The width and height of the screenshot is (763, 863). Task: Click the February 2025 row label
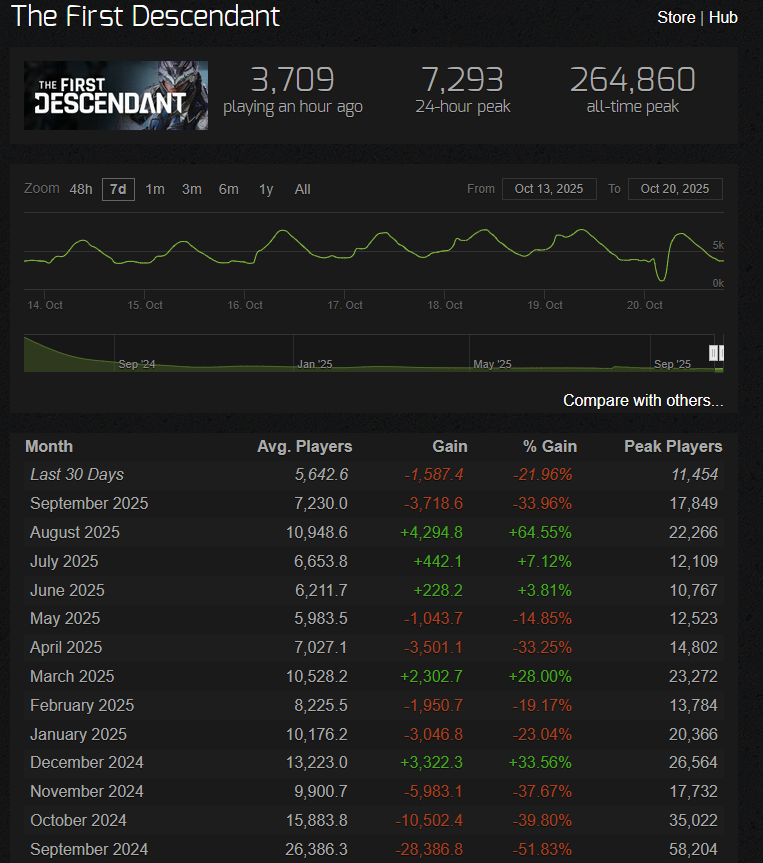click(x=82, y=705)
